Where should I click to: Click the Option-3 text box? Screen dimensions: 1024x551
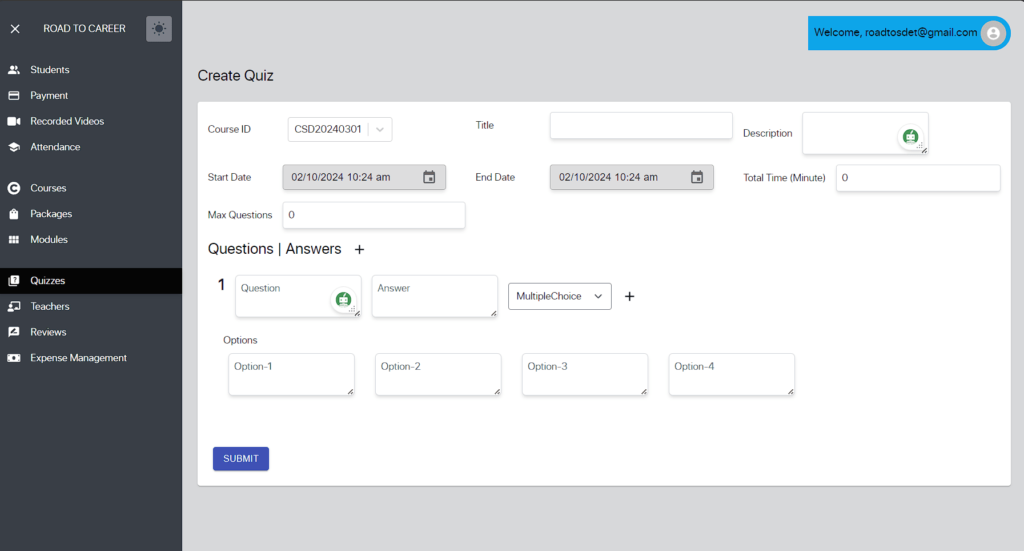pyautogui.click(x=584, y=374)
